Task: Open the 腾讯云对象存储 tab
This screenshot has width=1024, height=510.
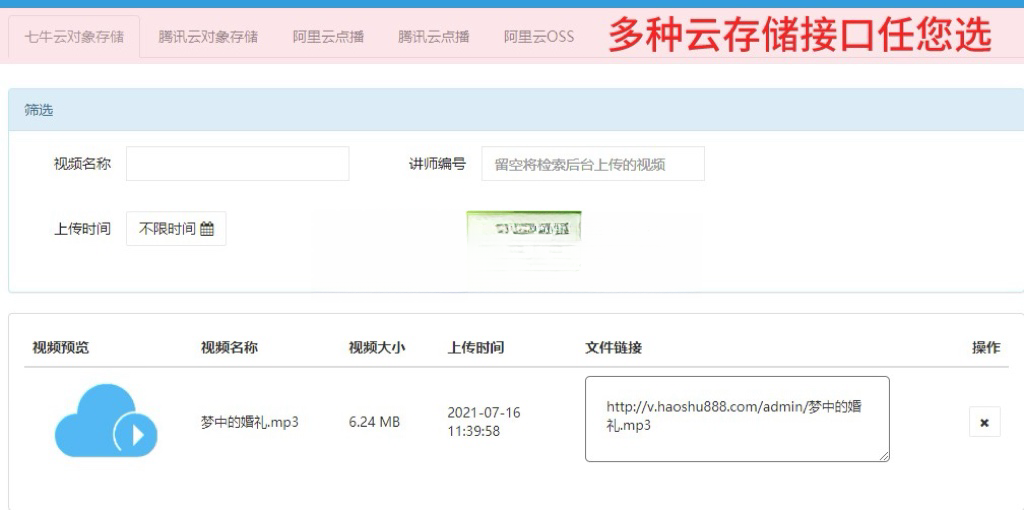Action: tap(208, 37)
